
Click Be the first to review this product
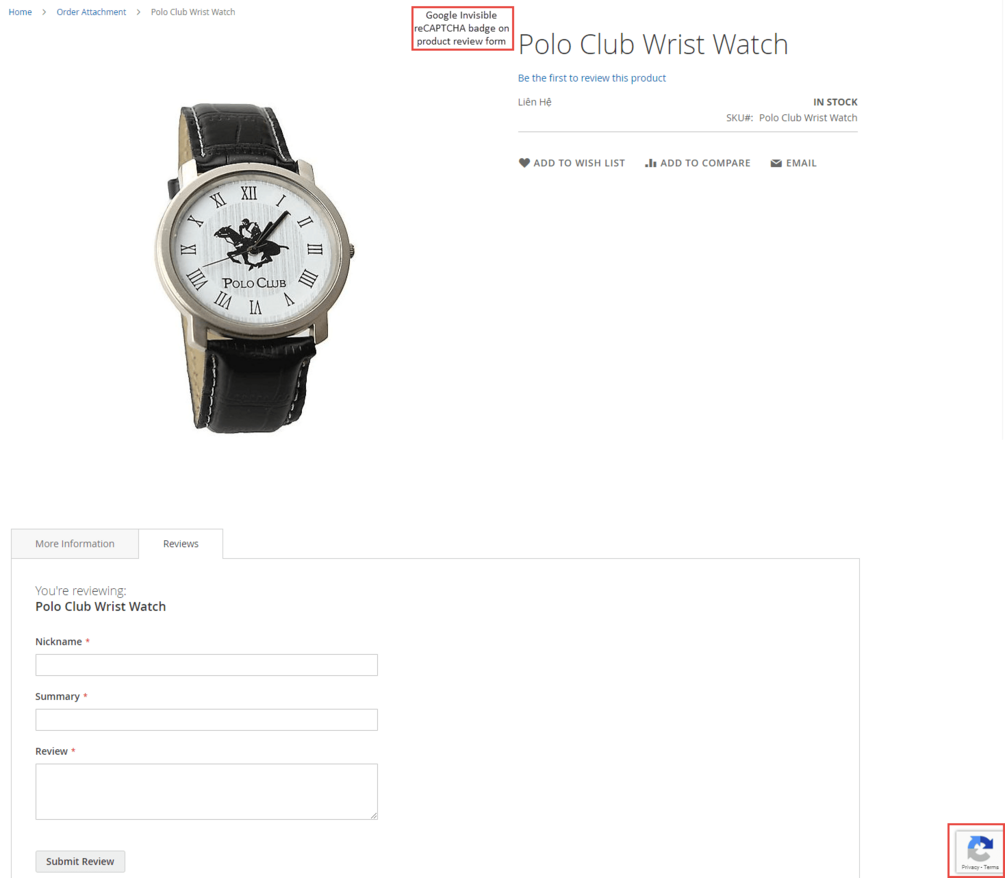tap(592, 78)
